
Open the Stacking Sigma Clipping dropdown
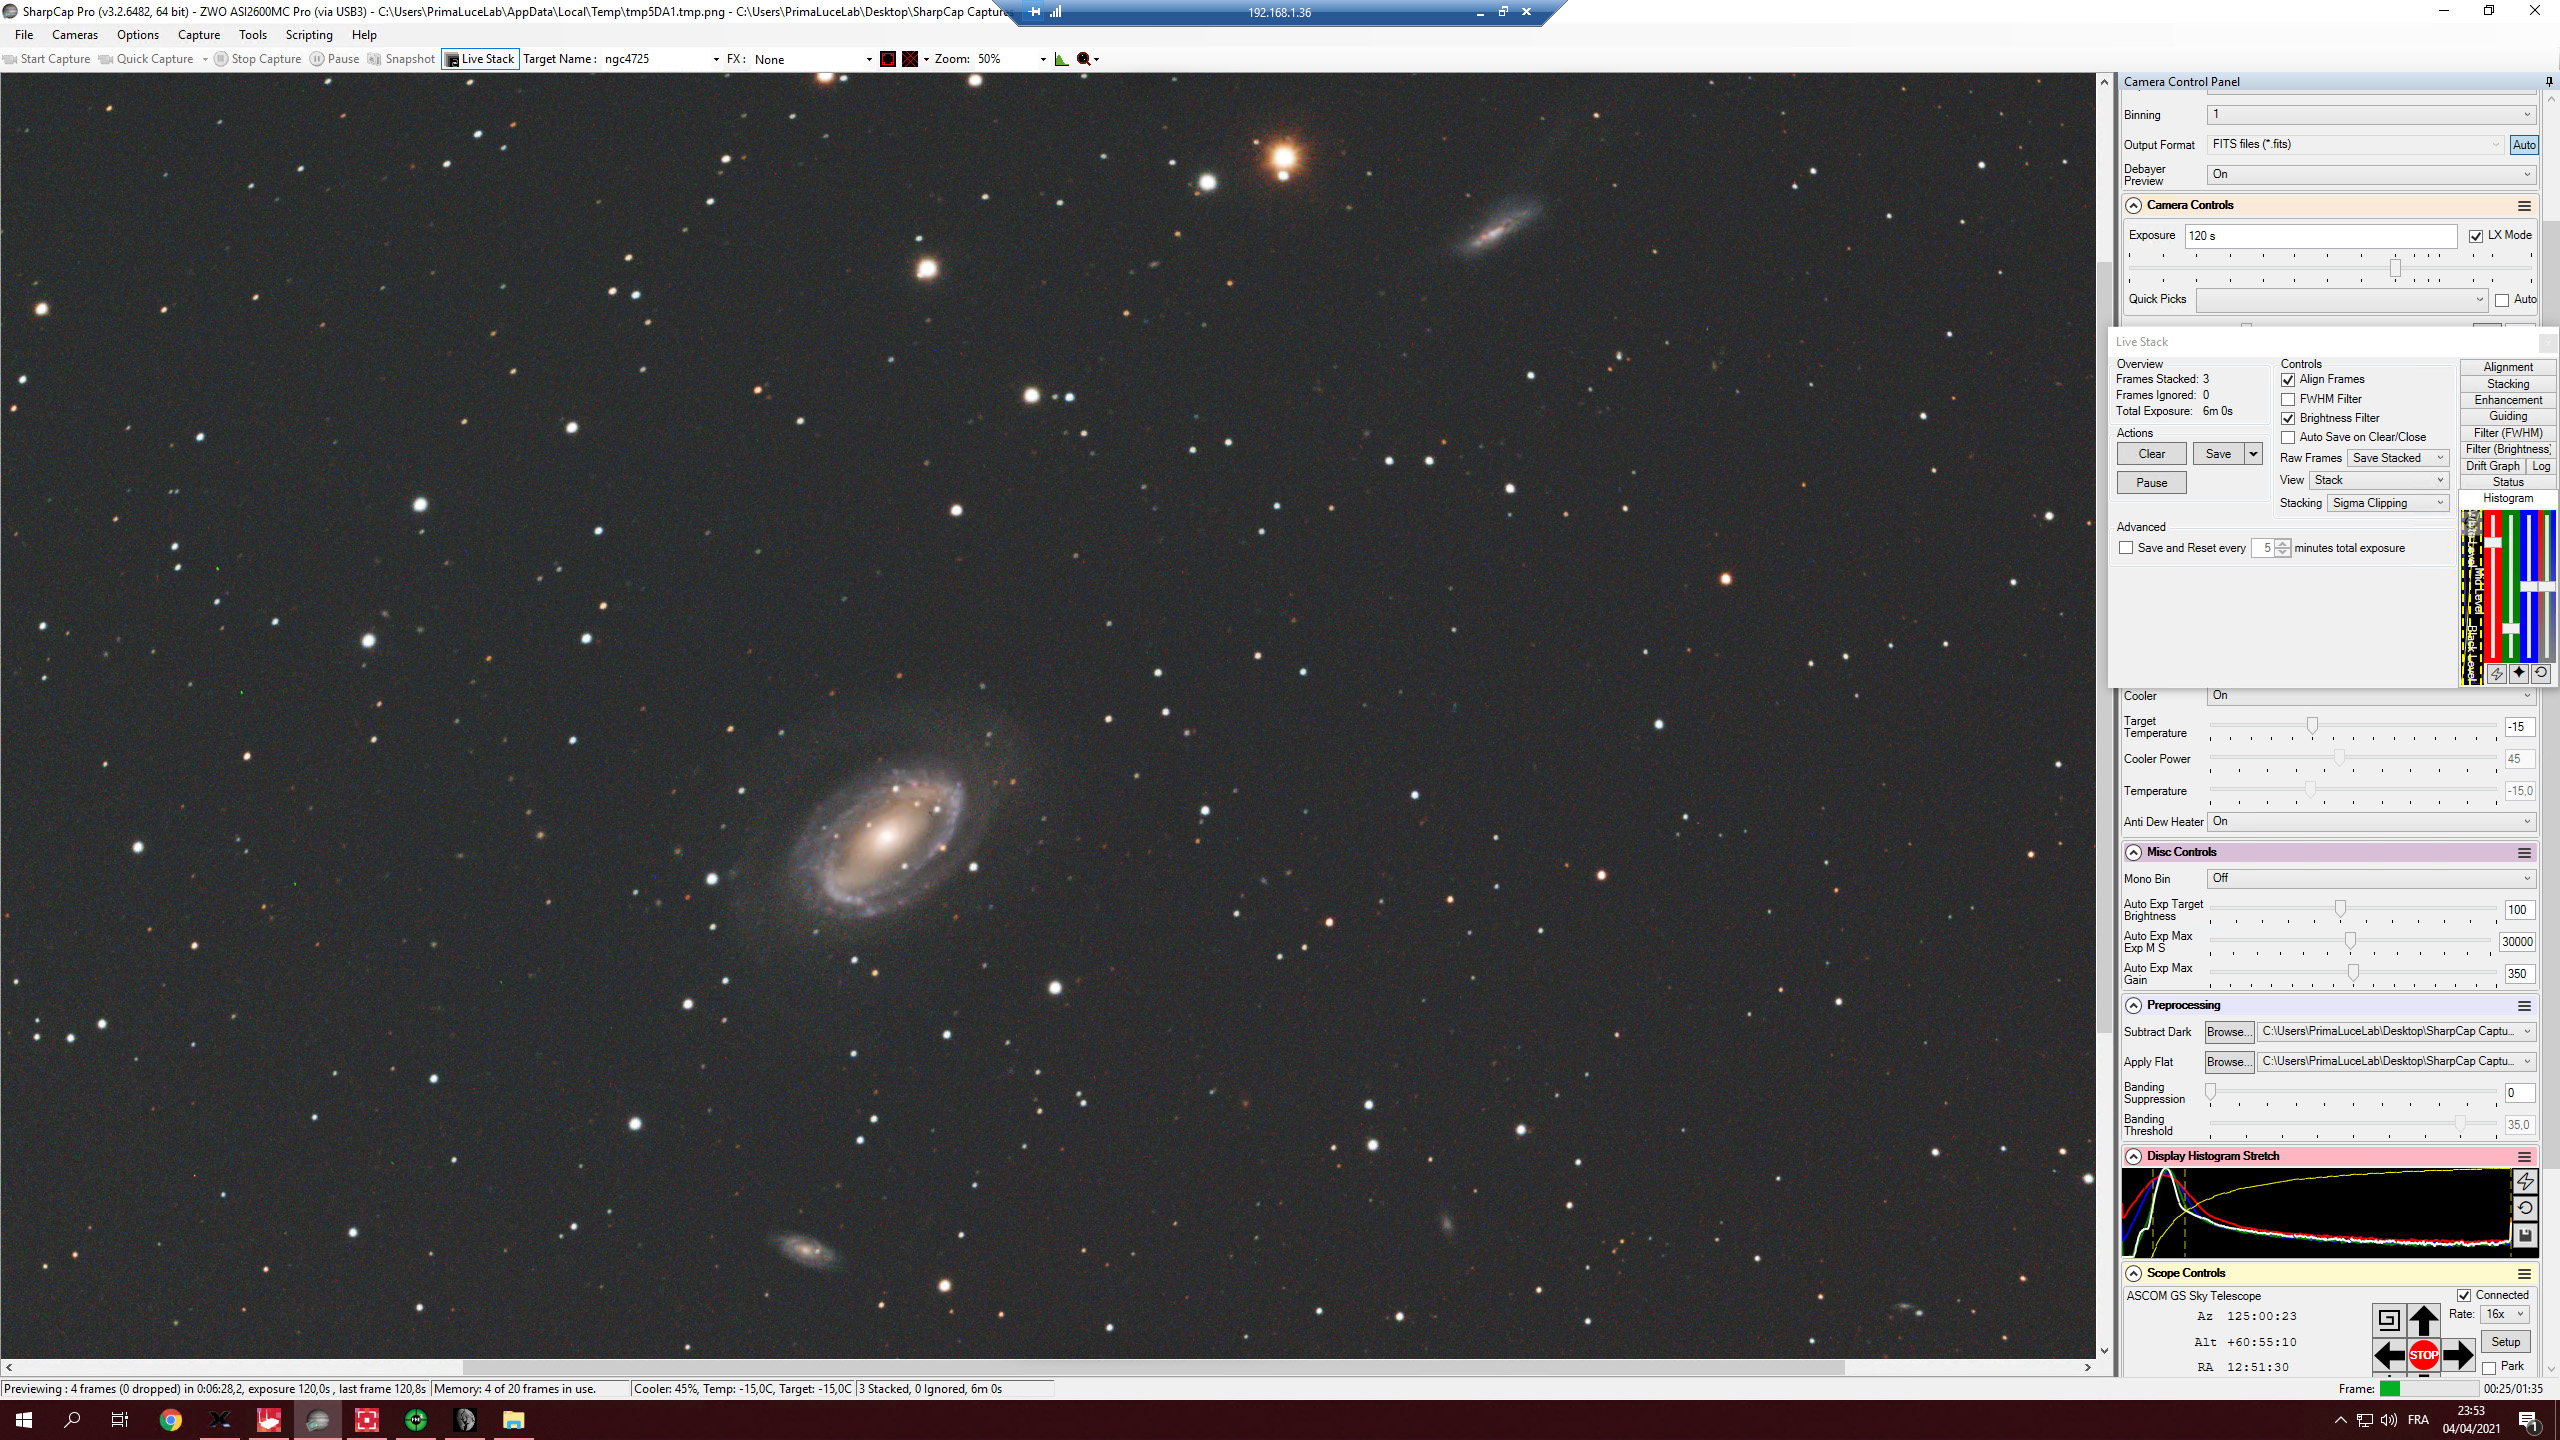[2387, 503]
